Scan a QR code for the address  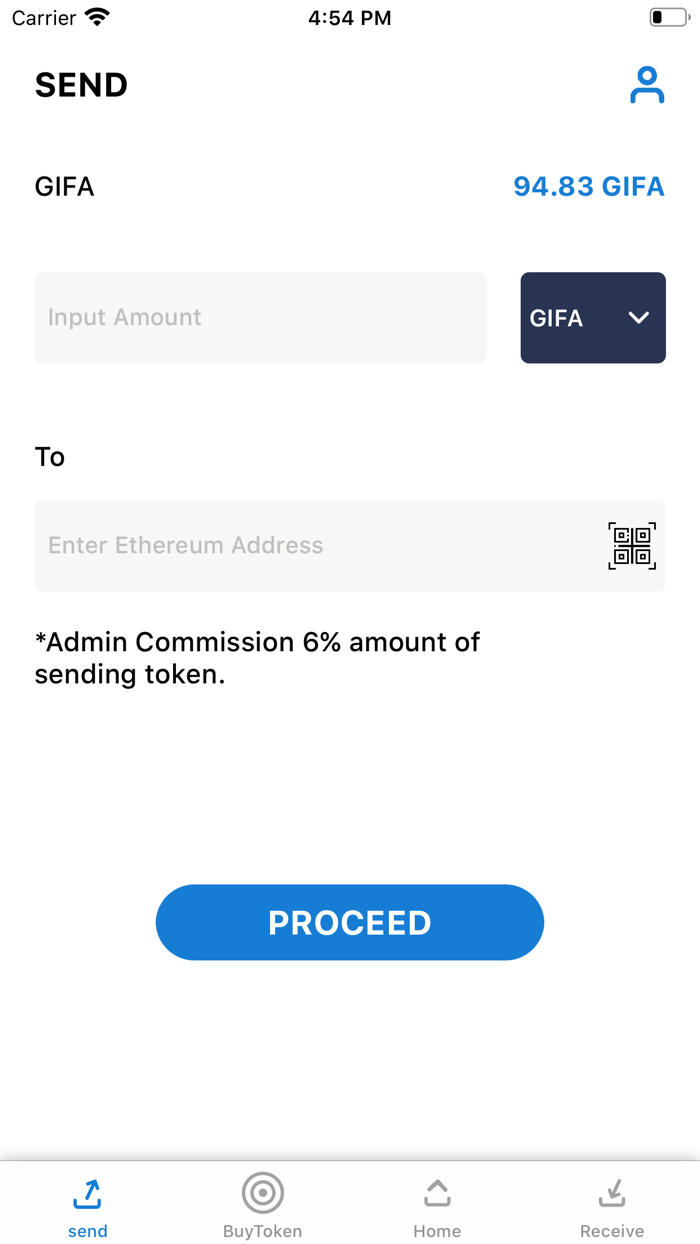(632, 545)
